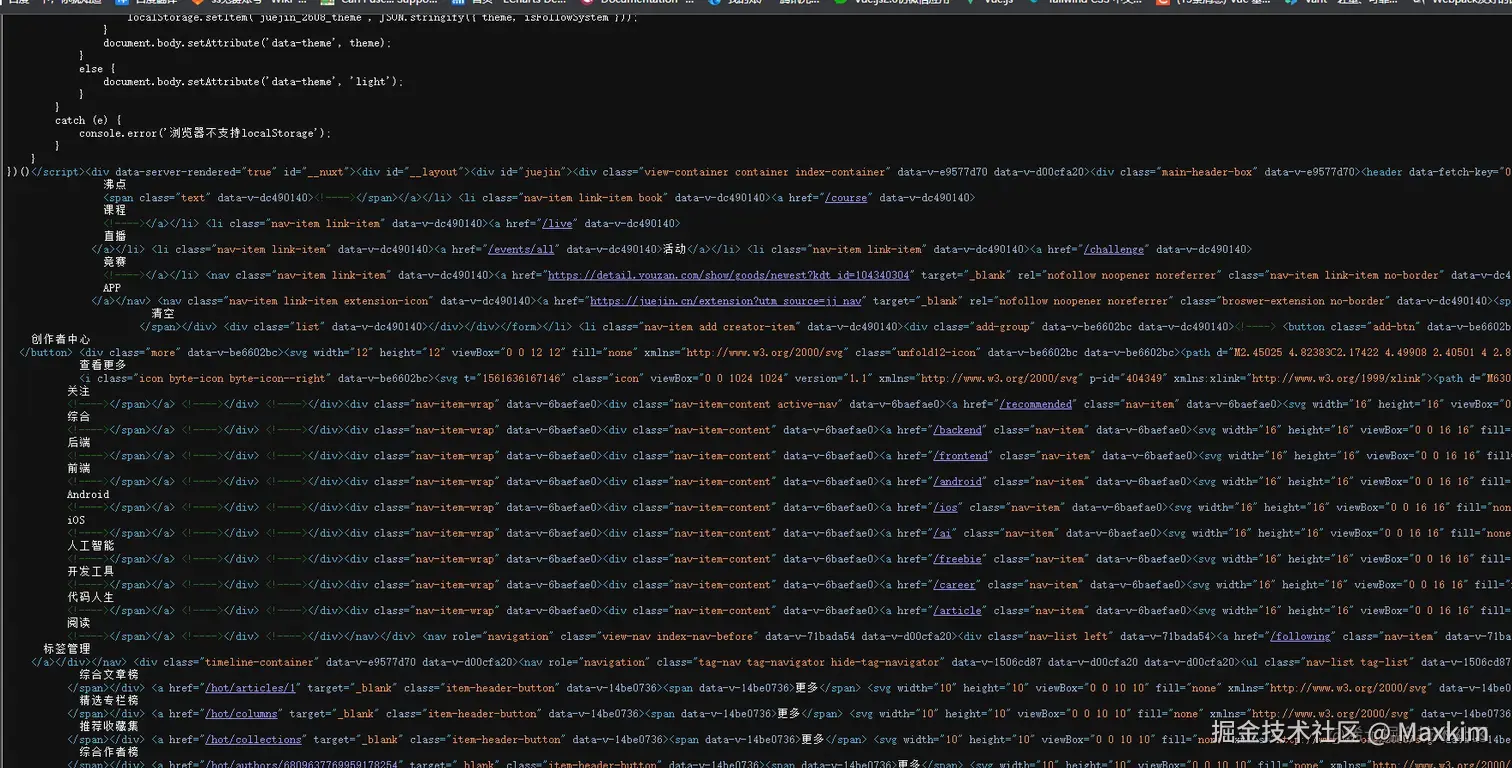Screen dimensions: 1512x768
Task: Open the /article href link
Action: pos(958,611)
